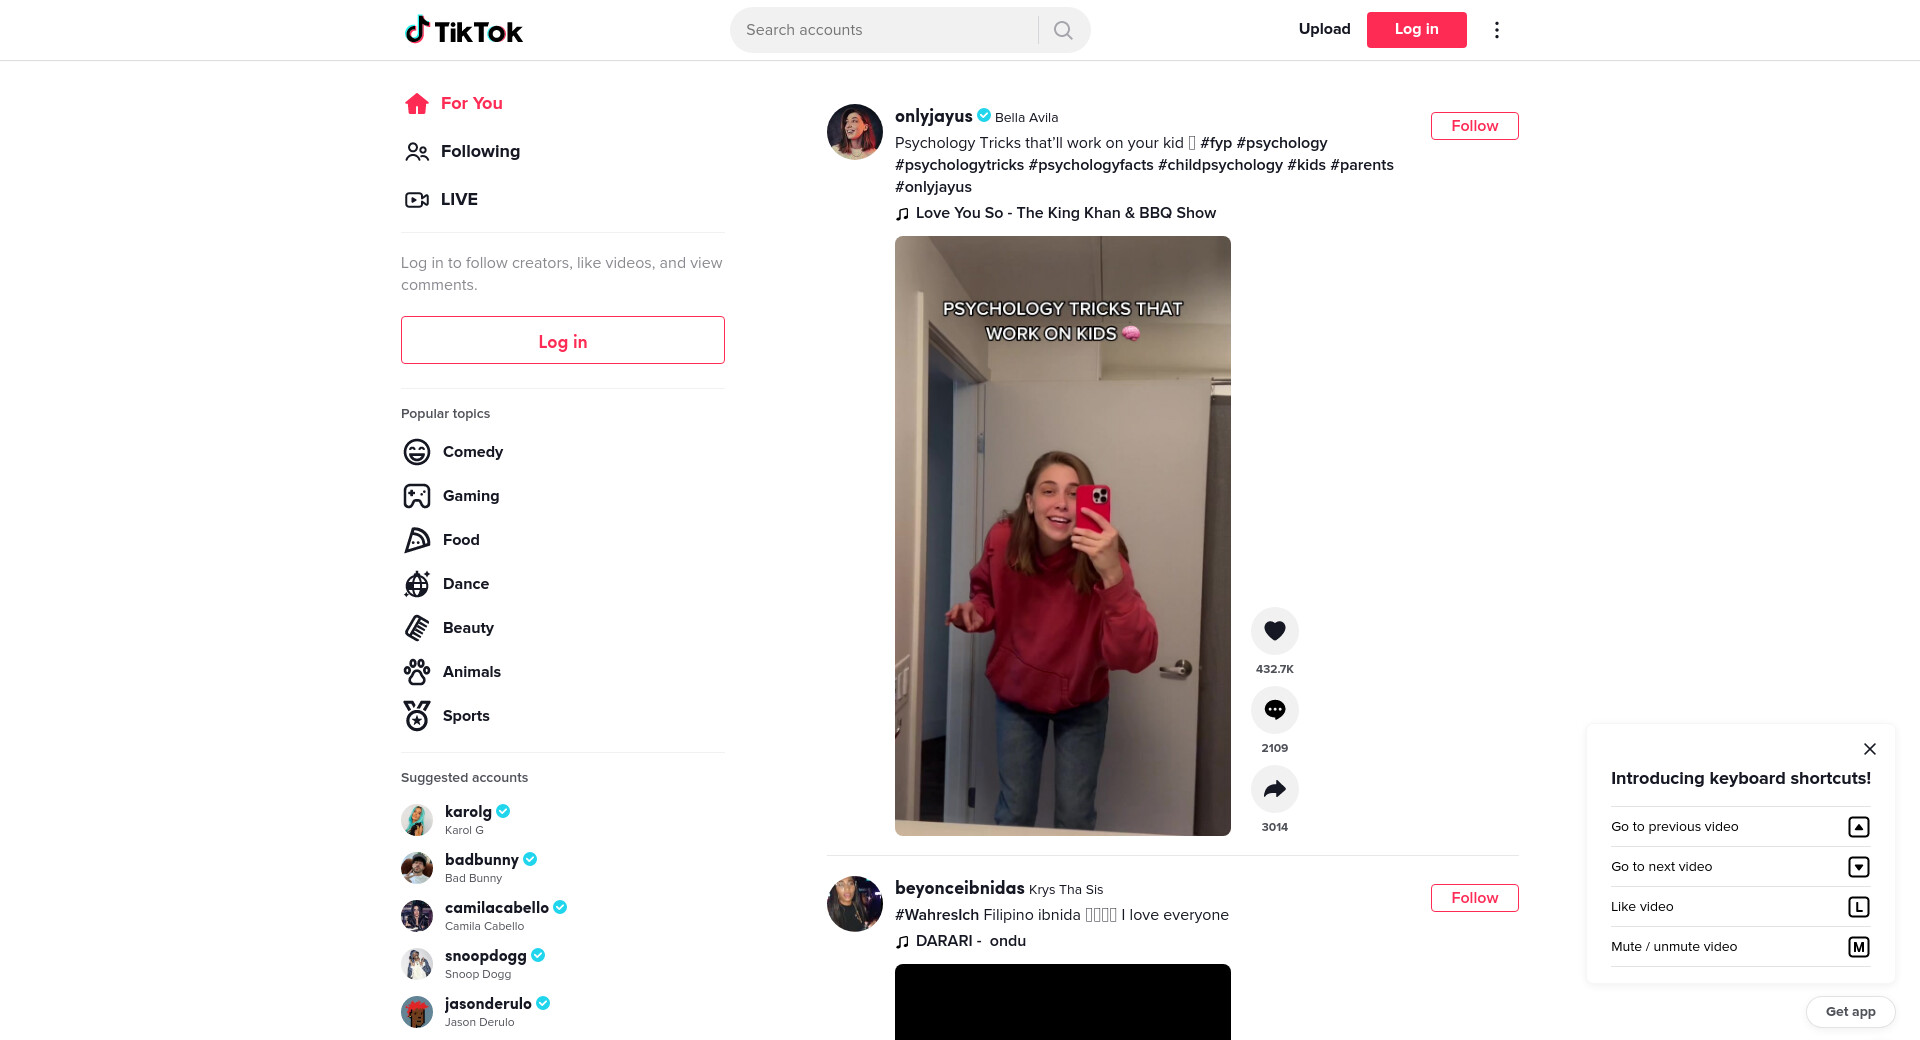Select the Gaming topic icon
This screenshot has width=1920, height=1040.
click(417, 496)
